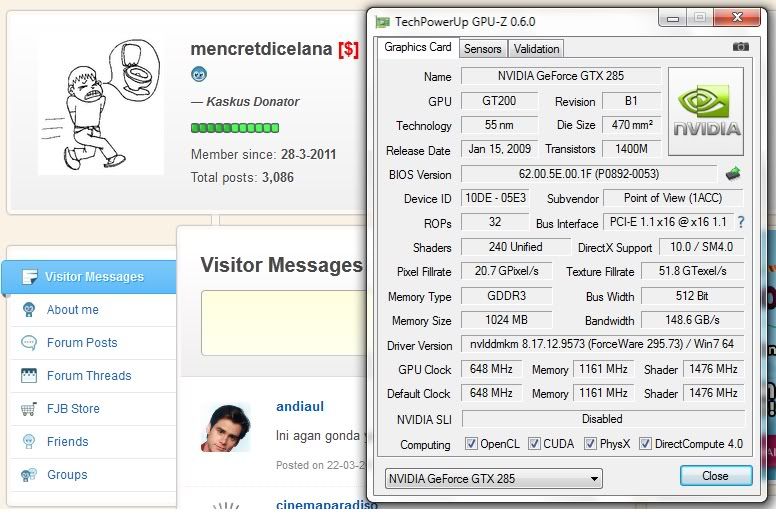The image size is (776, 518).
Task: Click the Device ID value 10DE - 05E3
Action: click(495, 198)
